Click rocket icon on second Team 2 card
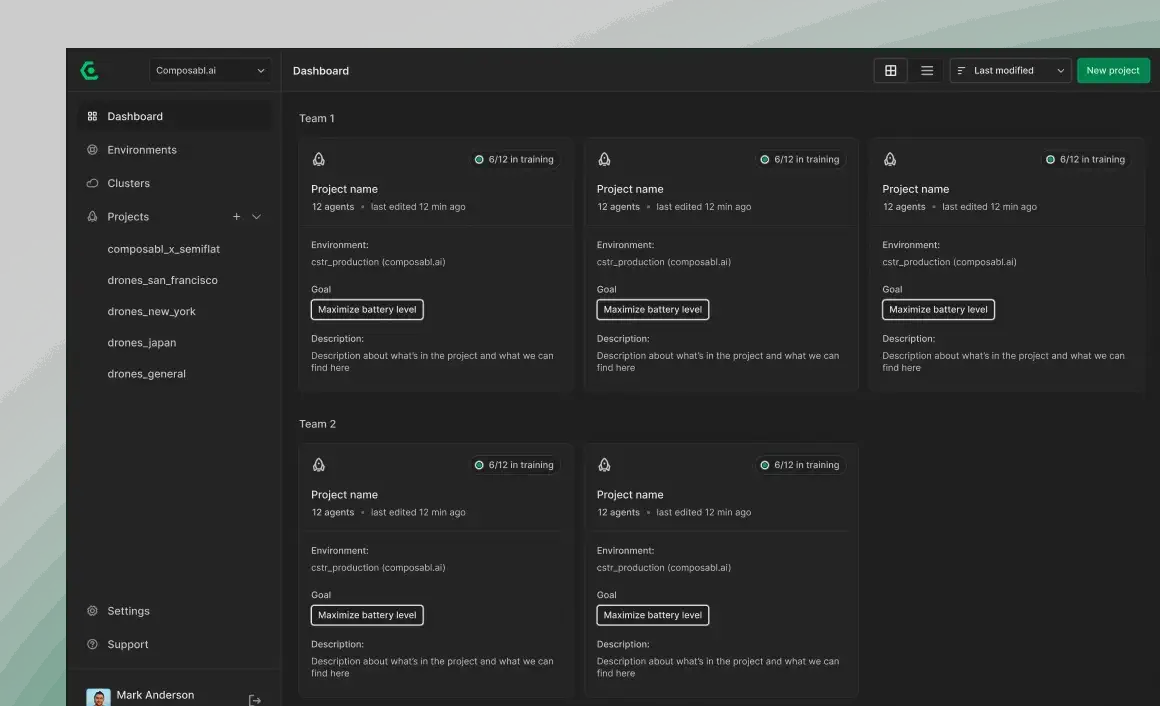This screenshot has height=706, width=1160. coord(604,465)
